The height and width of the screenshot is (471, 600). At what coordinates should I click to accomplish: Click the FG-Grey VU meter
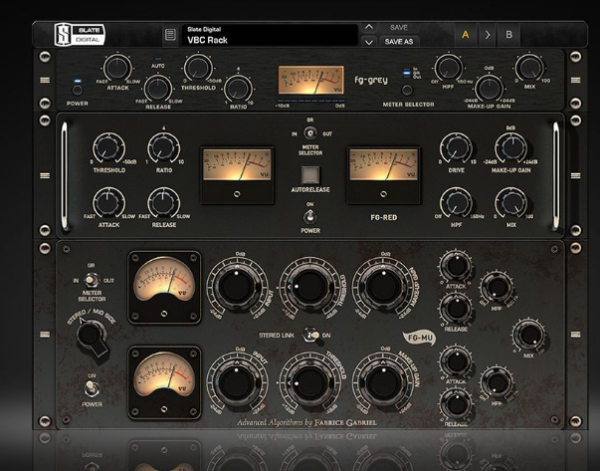[x=310, y=82]
